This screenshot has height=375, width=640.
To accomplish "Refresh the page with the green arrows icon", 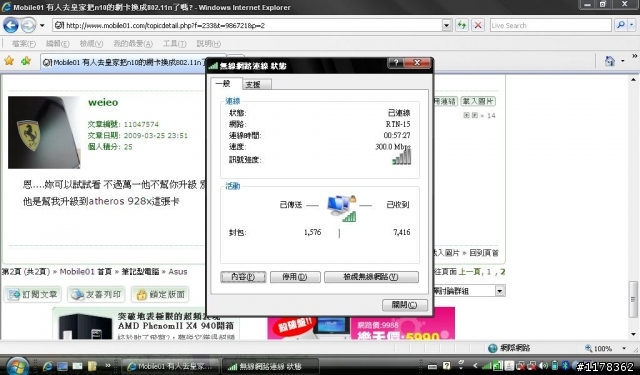I will coord(462,25).
